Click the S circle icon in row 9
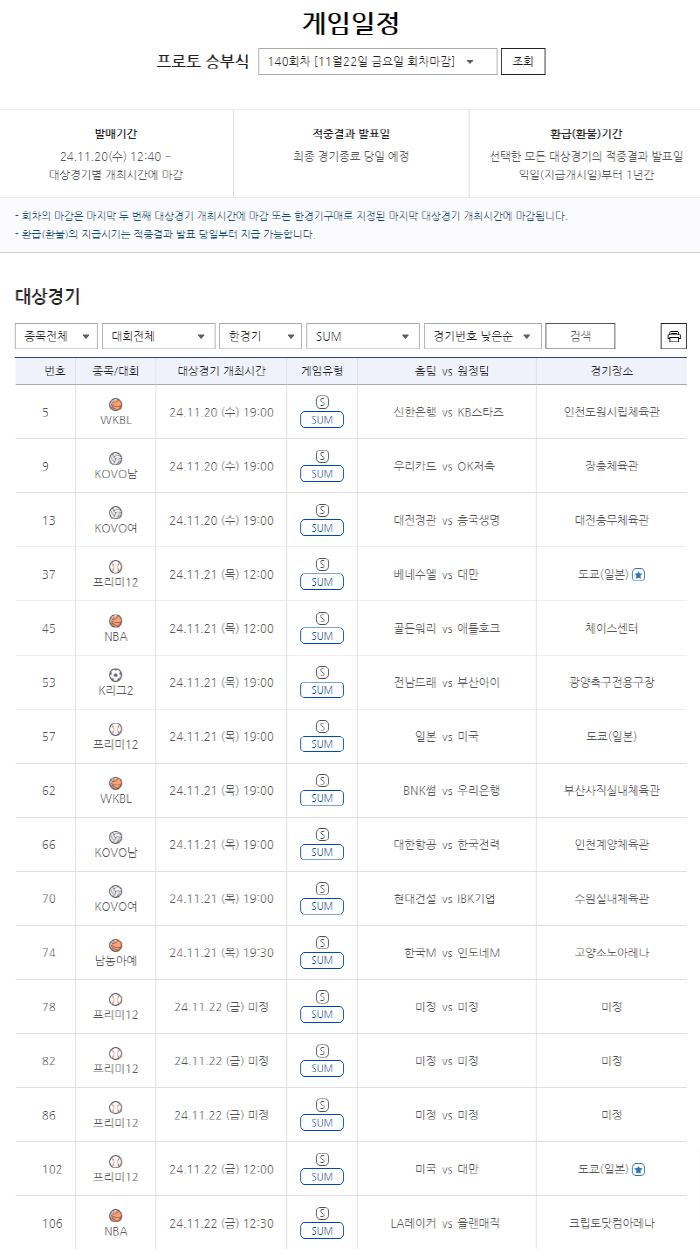 click(322, 455)
